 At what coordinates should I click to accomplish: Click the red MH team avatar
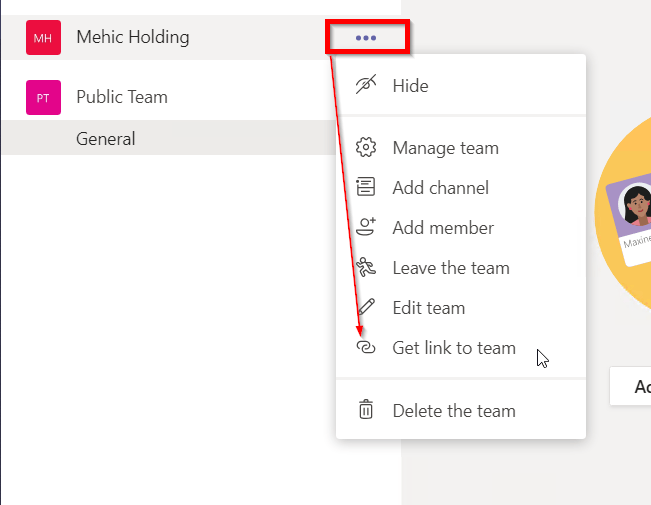click(43, 38)
